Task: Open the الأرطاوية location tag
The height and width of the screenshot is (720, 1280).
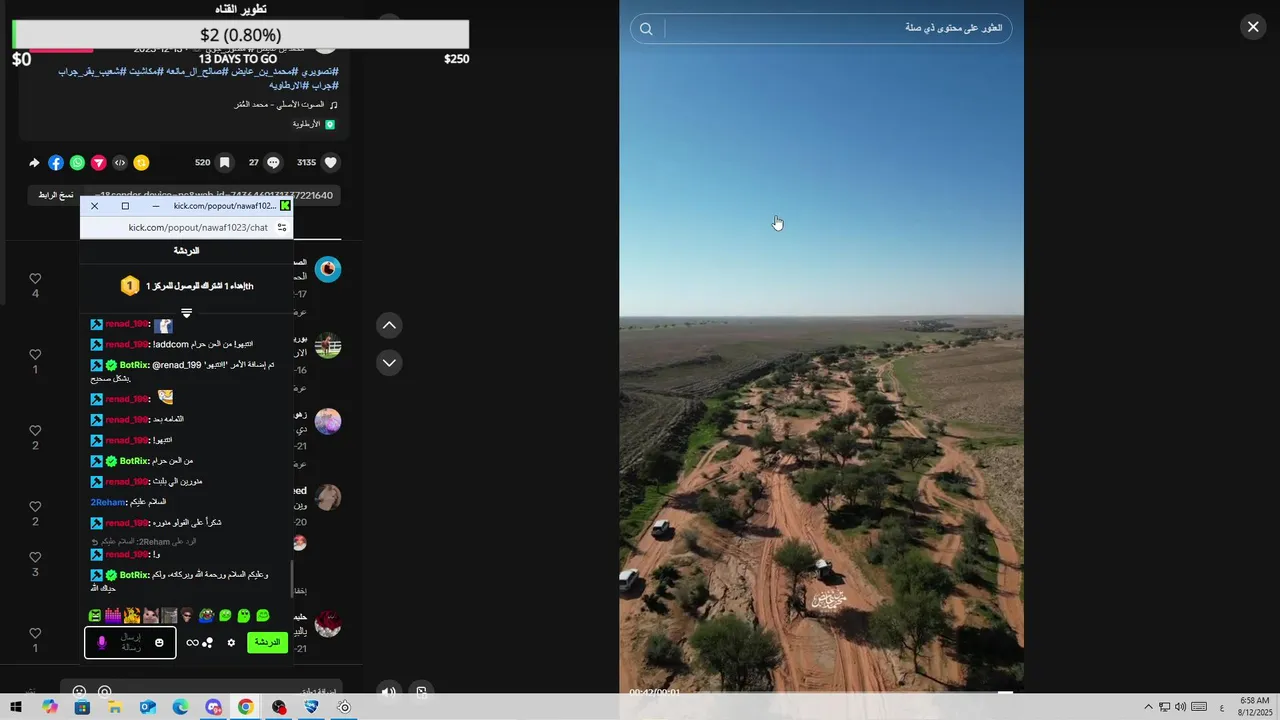Action: [313, 124]
